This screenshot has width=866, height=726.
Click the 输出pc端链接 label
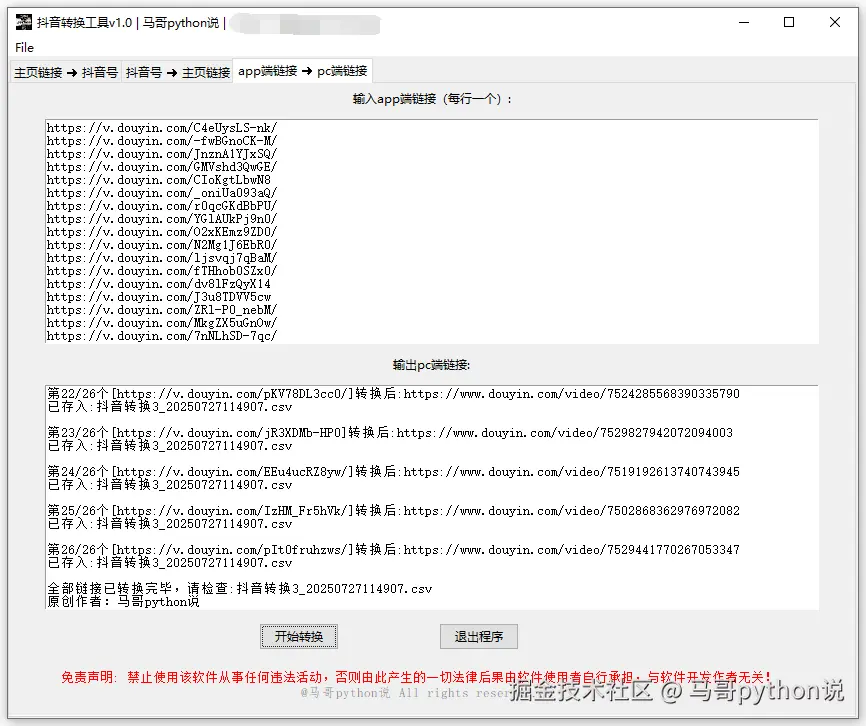431,365
